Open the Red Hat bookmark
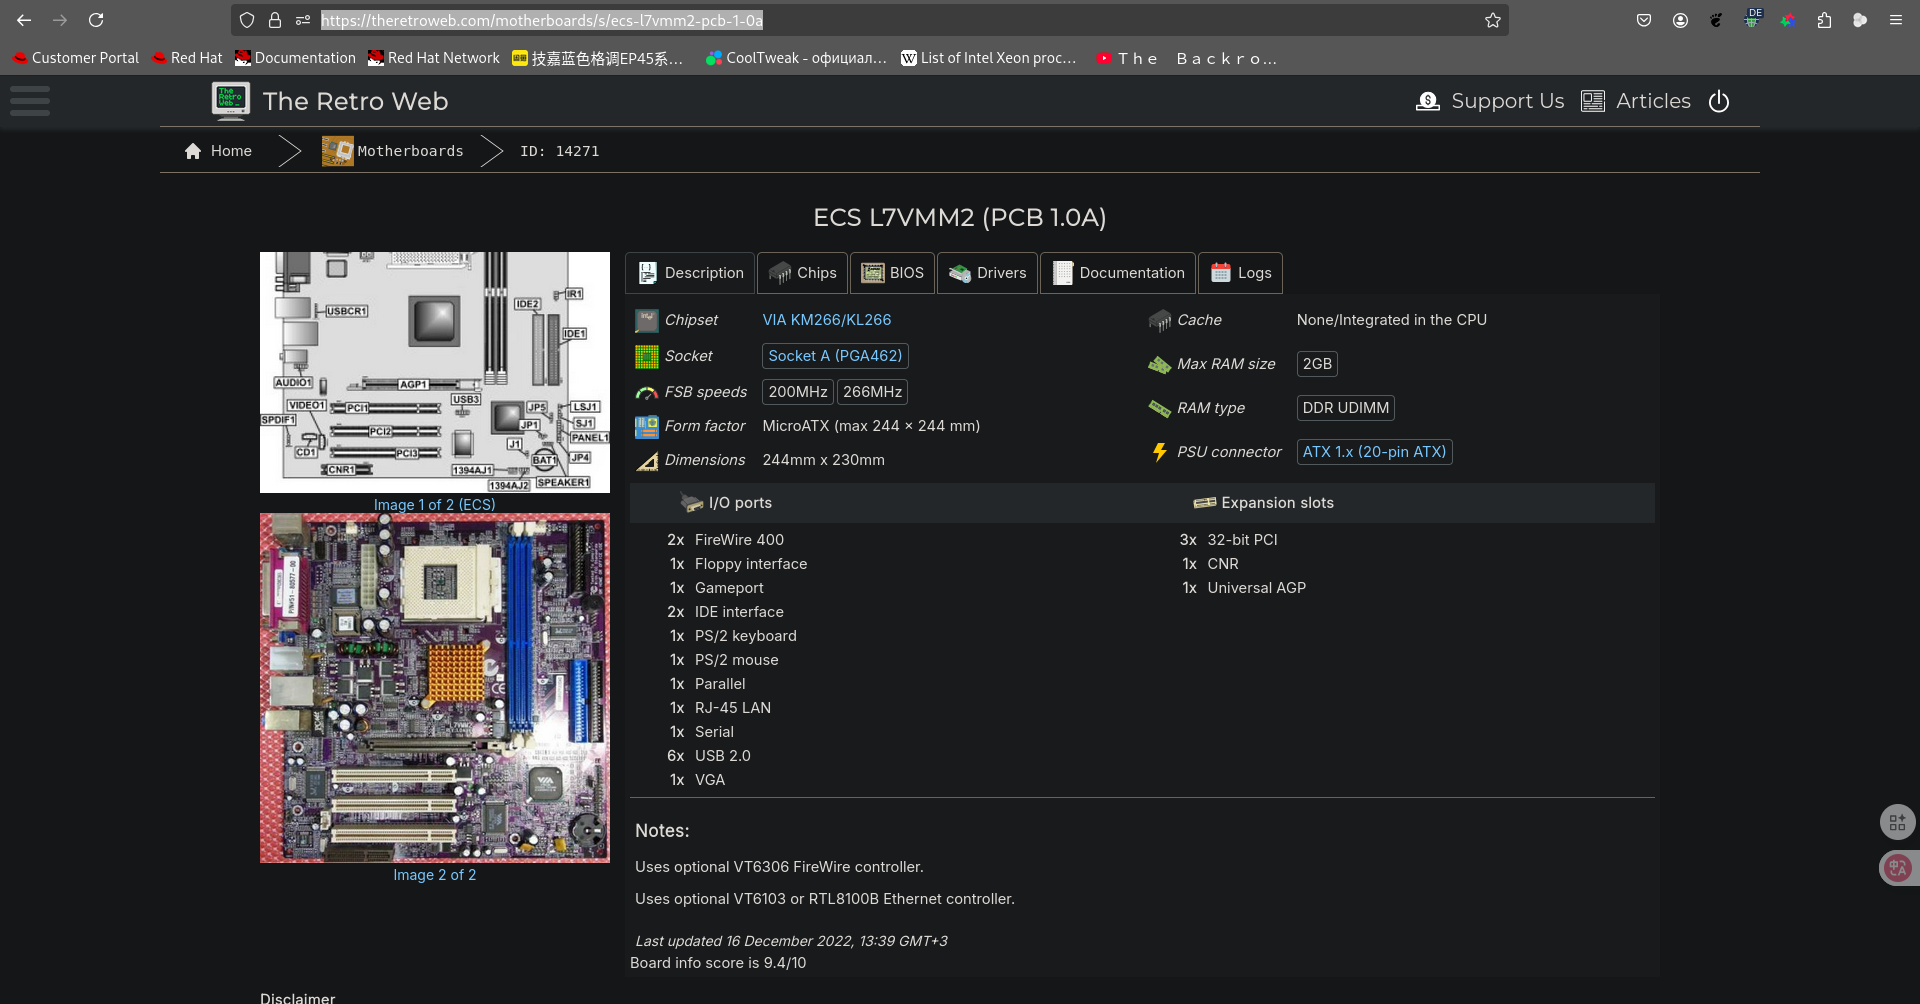The height and width of the screenshot is (1004, 1920). click(187, 58)
